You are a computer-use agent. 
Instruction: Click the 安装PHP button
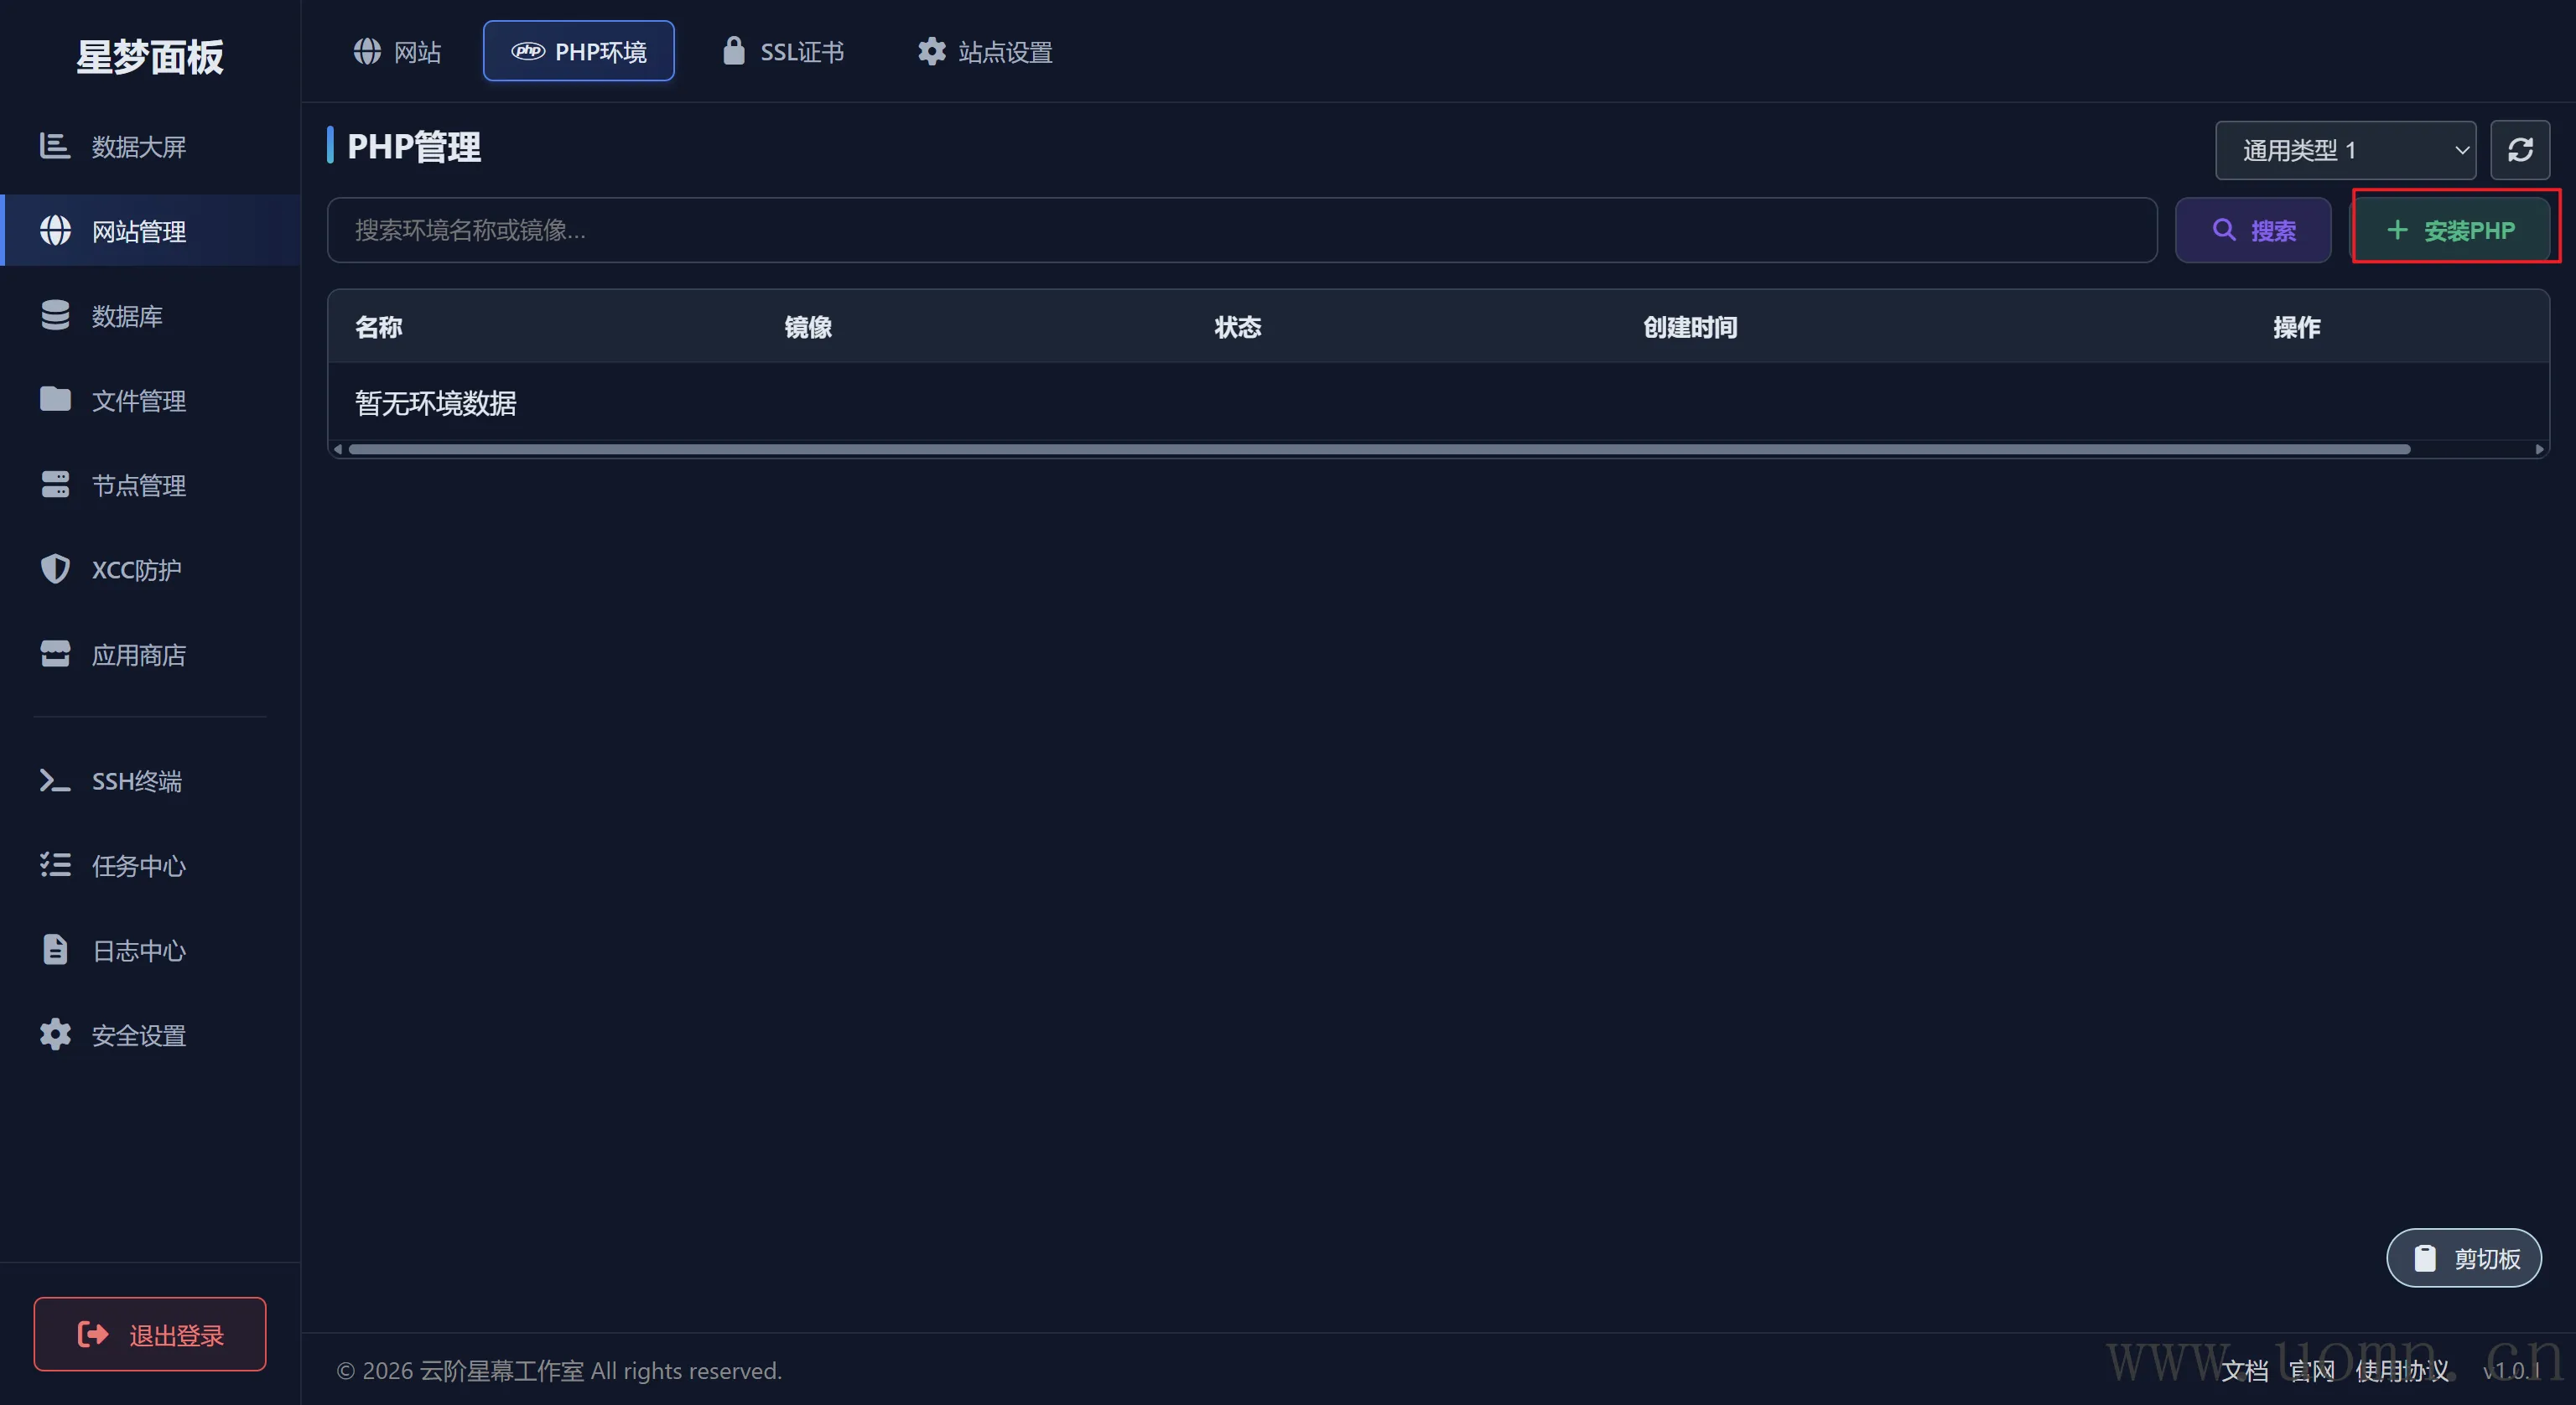pyautogui.click(x=2451, y=230)
